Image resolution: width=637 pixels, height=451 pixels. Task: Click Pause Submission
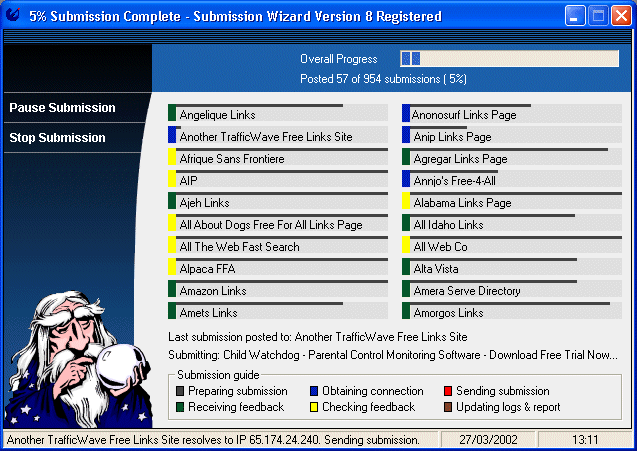(62, 108)
